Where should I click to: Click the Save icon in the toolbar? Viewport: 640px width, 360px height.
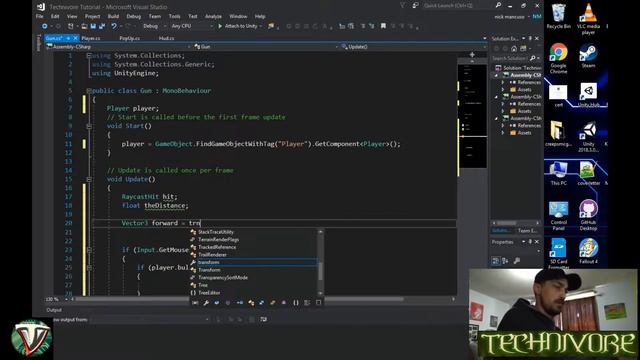click(x=93, y=26)
